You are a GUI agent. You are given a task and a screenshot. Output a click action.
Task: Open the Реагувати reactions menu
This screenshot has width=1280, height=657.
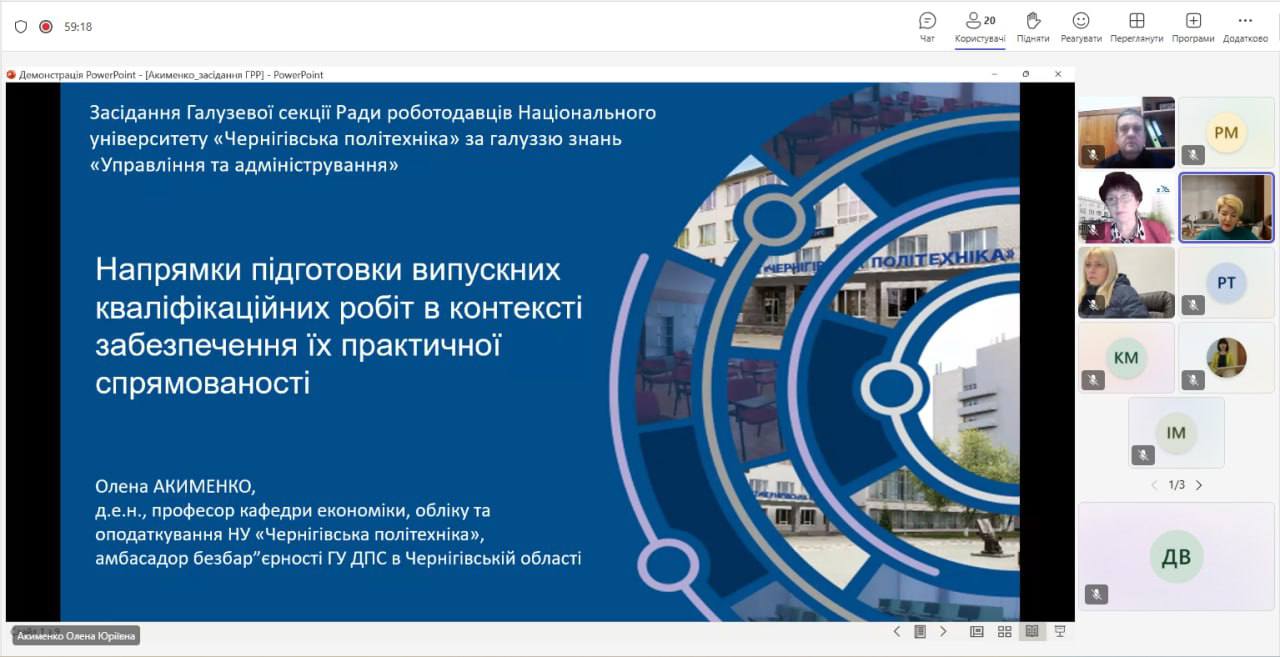(1081, 27)
